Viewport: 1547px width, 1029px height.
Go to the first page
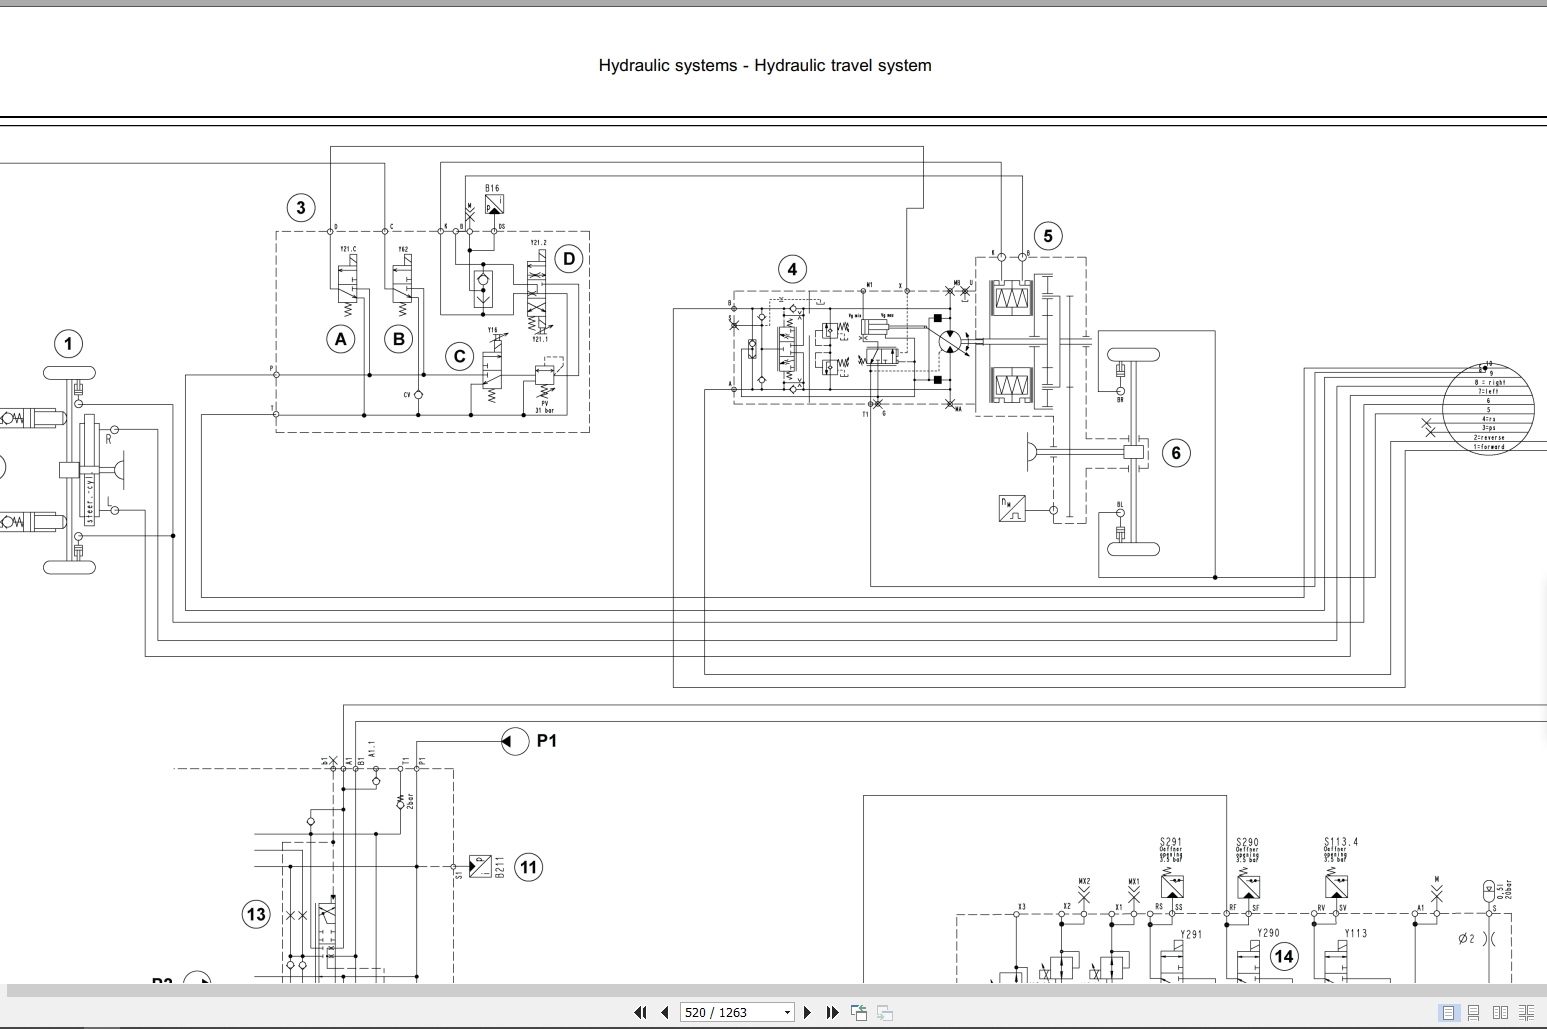click(640, 1012)
